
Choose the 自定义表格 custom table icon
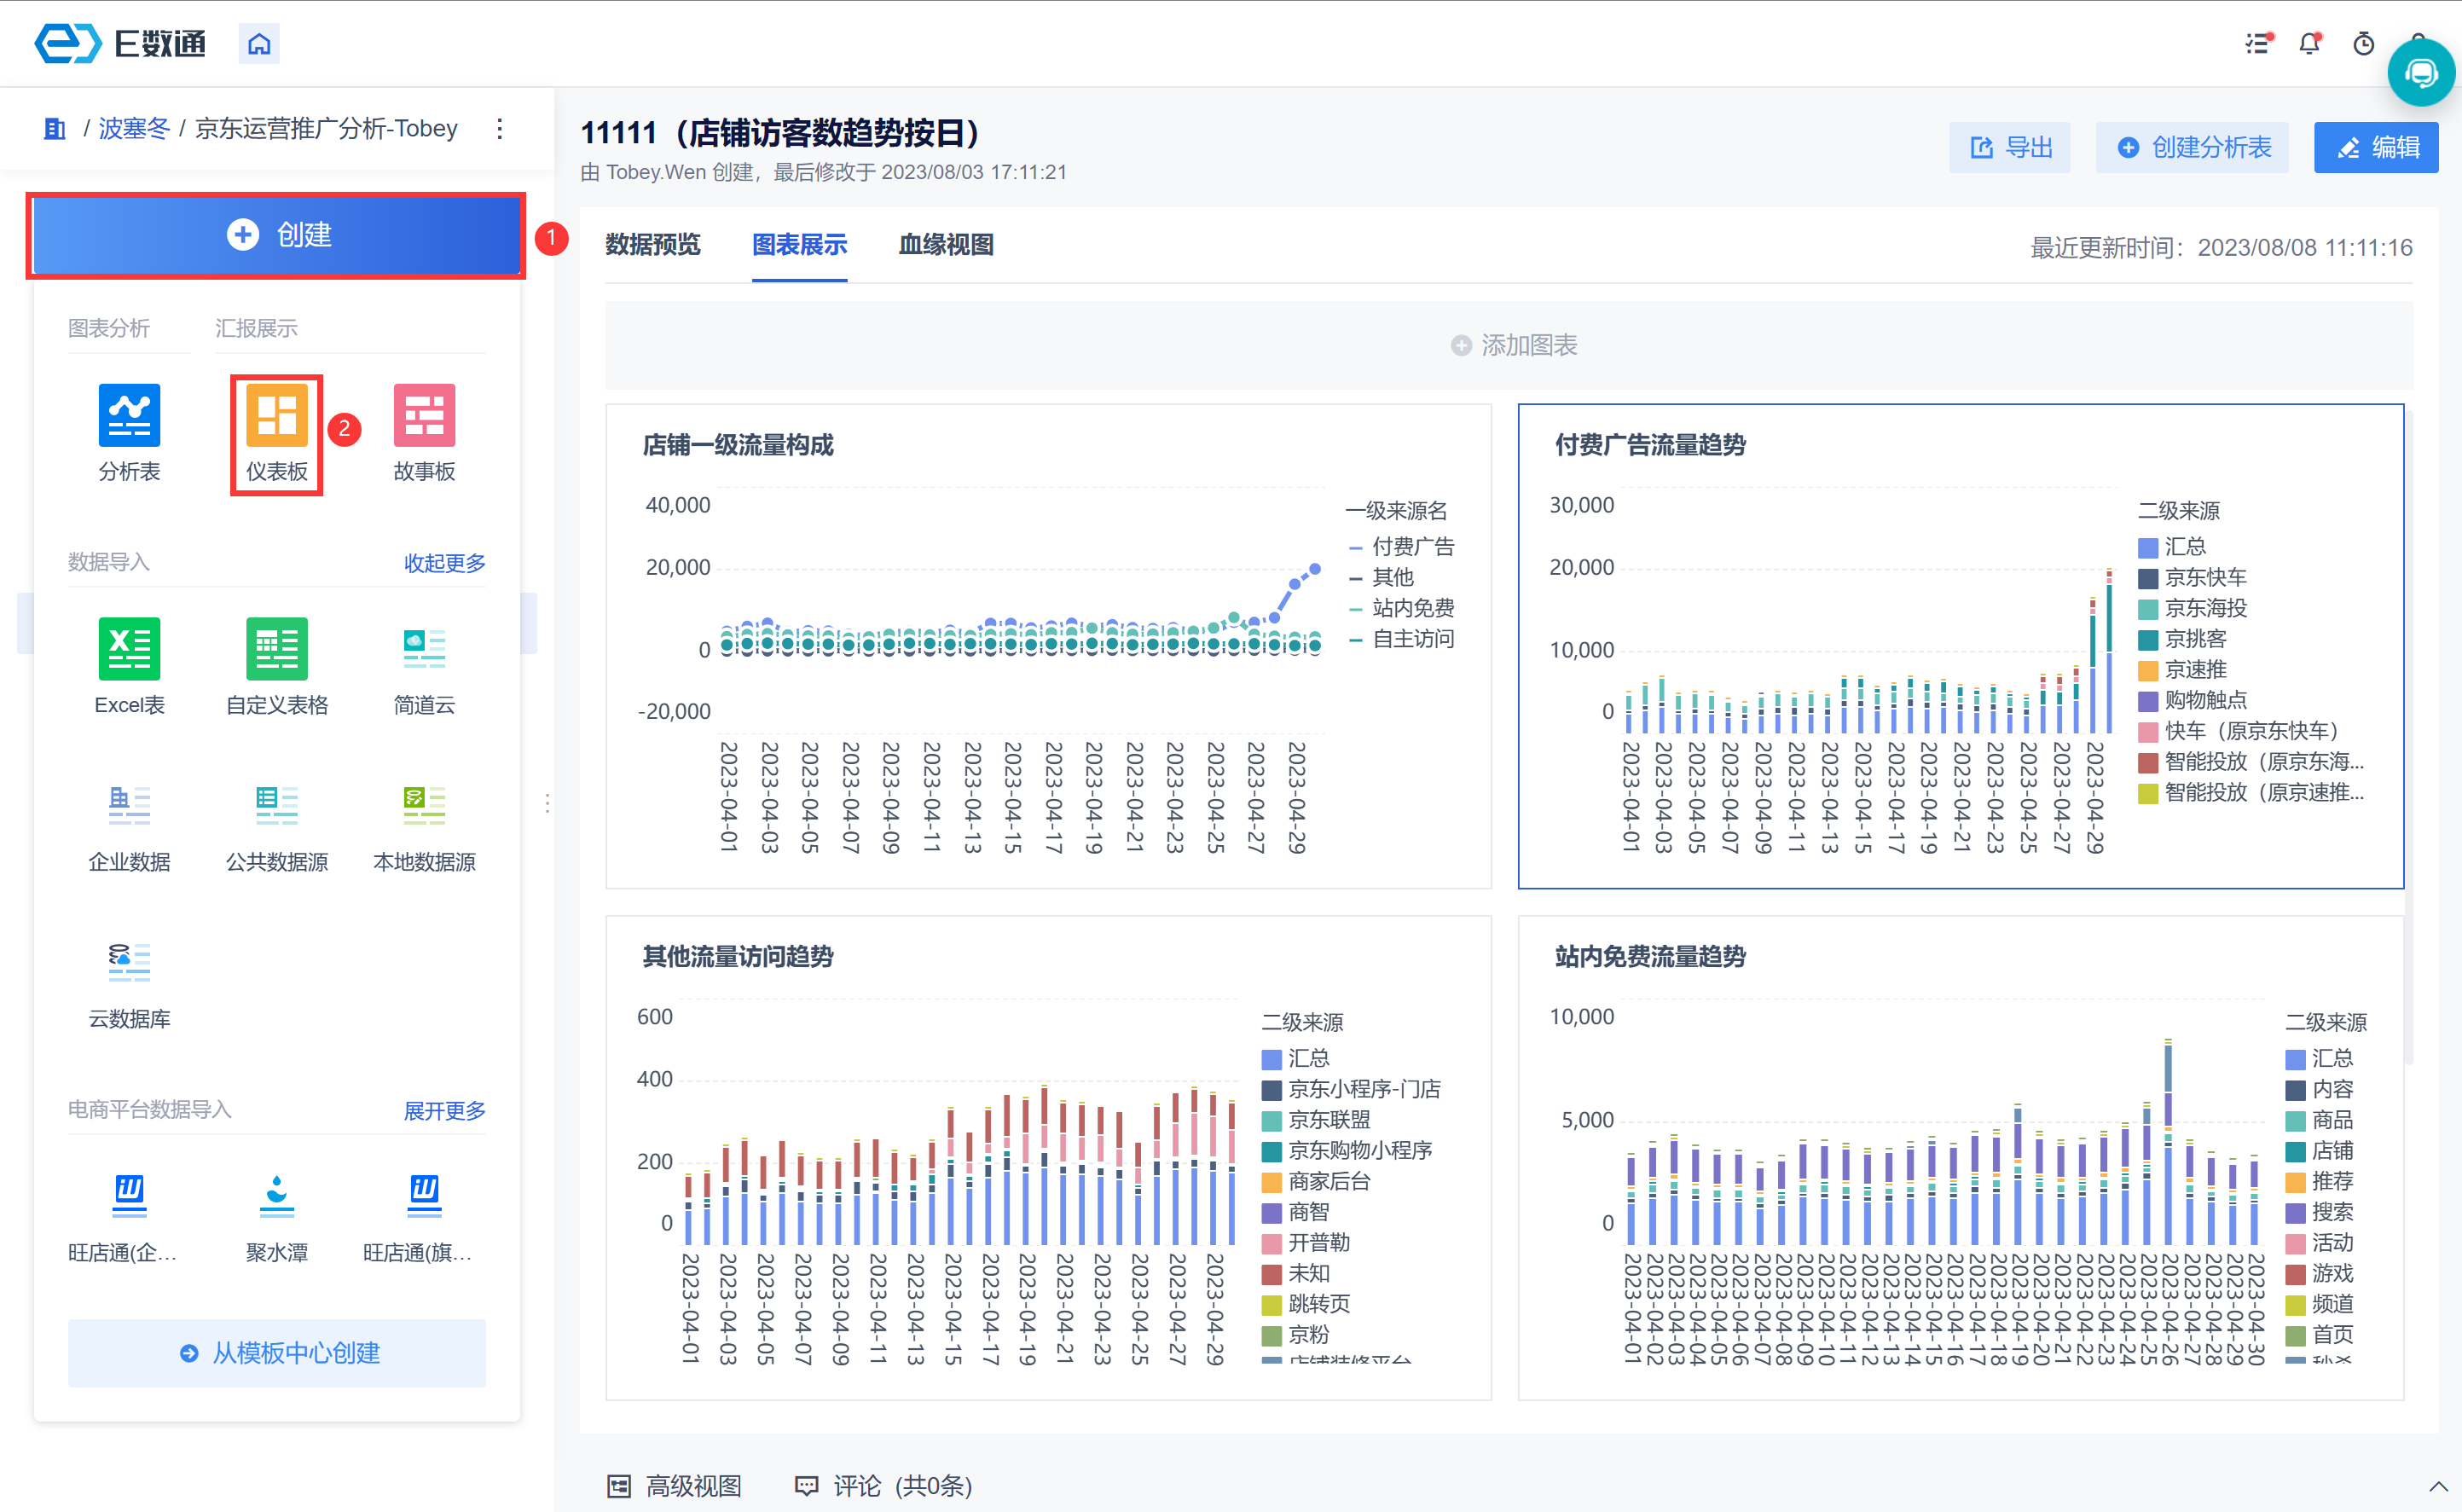click(x=276, y=649)
